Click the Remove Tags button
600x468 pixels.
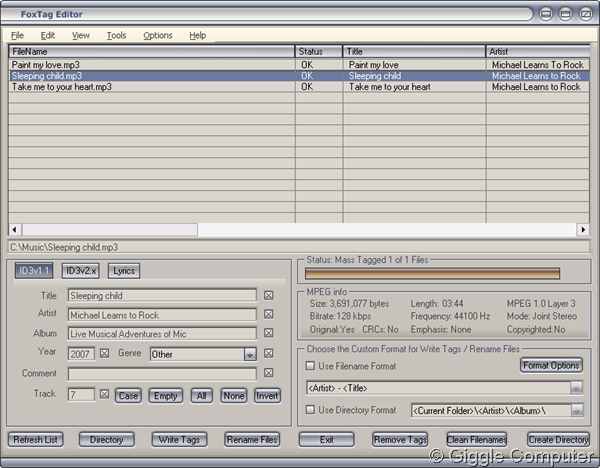click(x=400, y=440)
